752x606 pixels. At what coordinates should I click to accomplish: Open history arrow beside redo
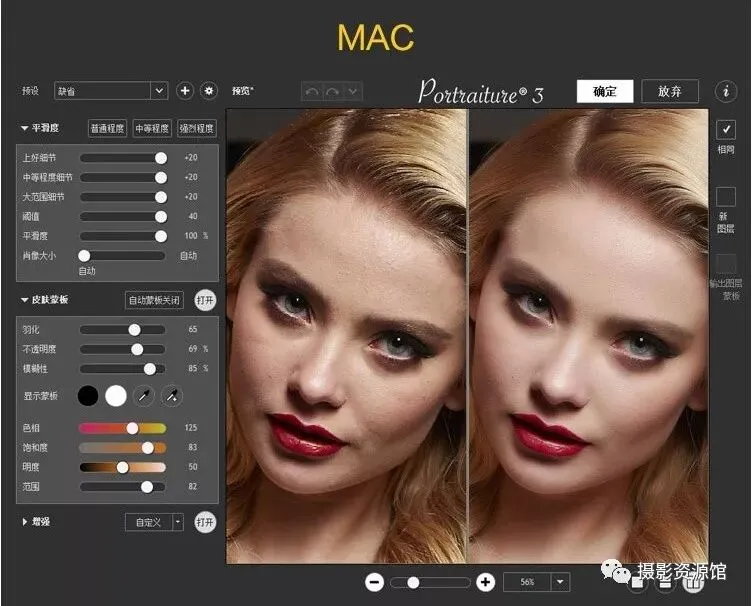tap(352, 91)
